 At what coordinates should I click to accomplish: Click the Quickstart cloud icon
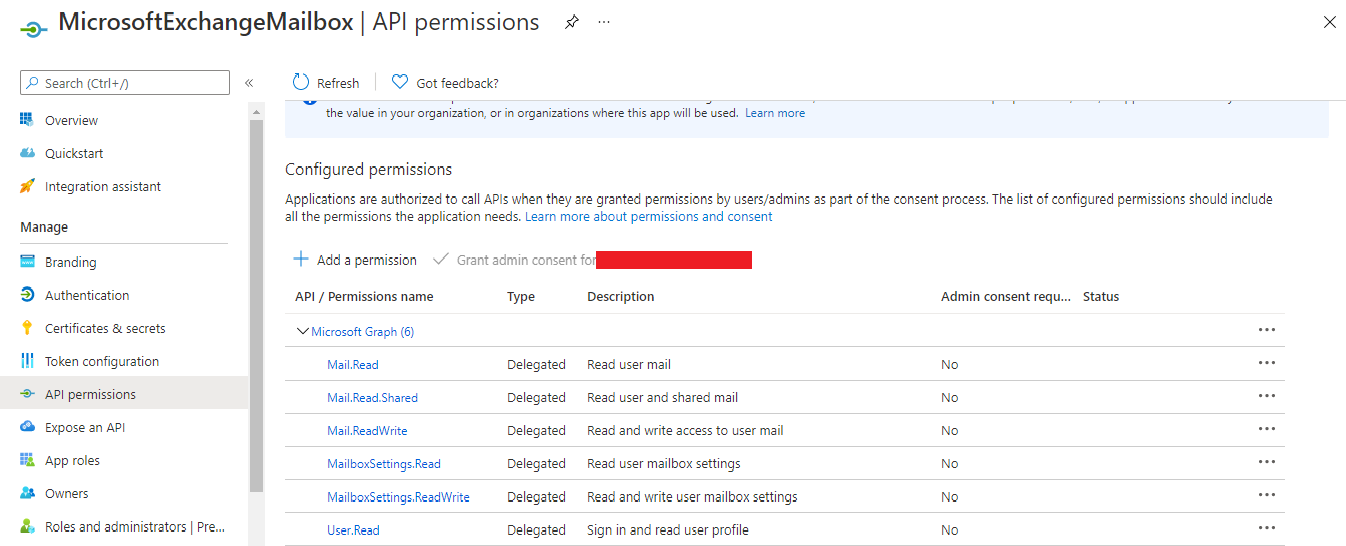(27, 153)
